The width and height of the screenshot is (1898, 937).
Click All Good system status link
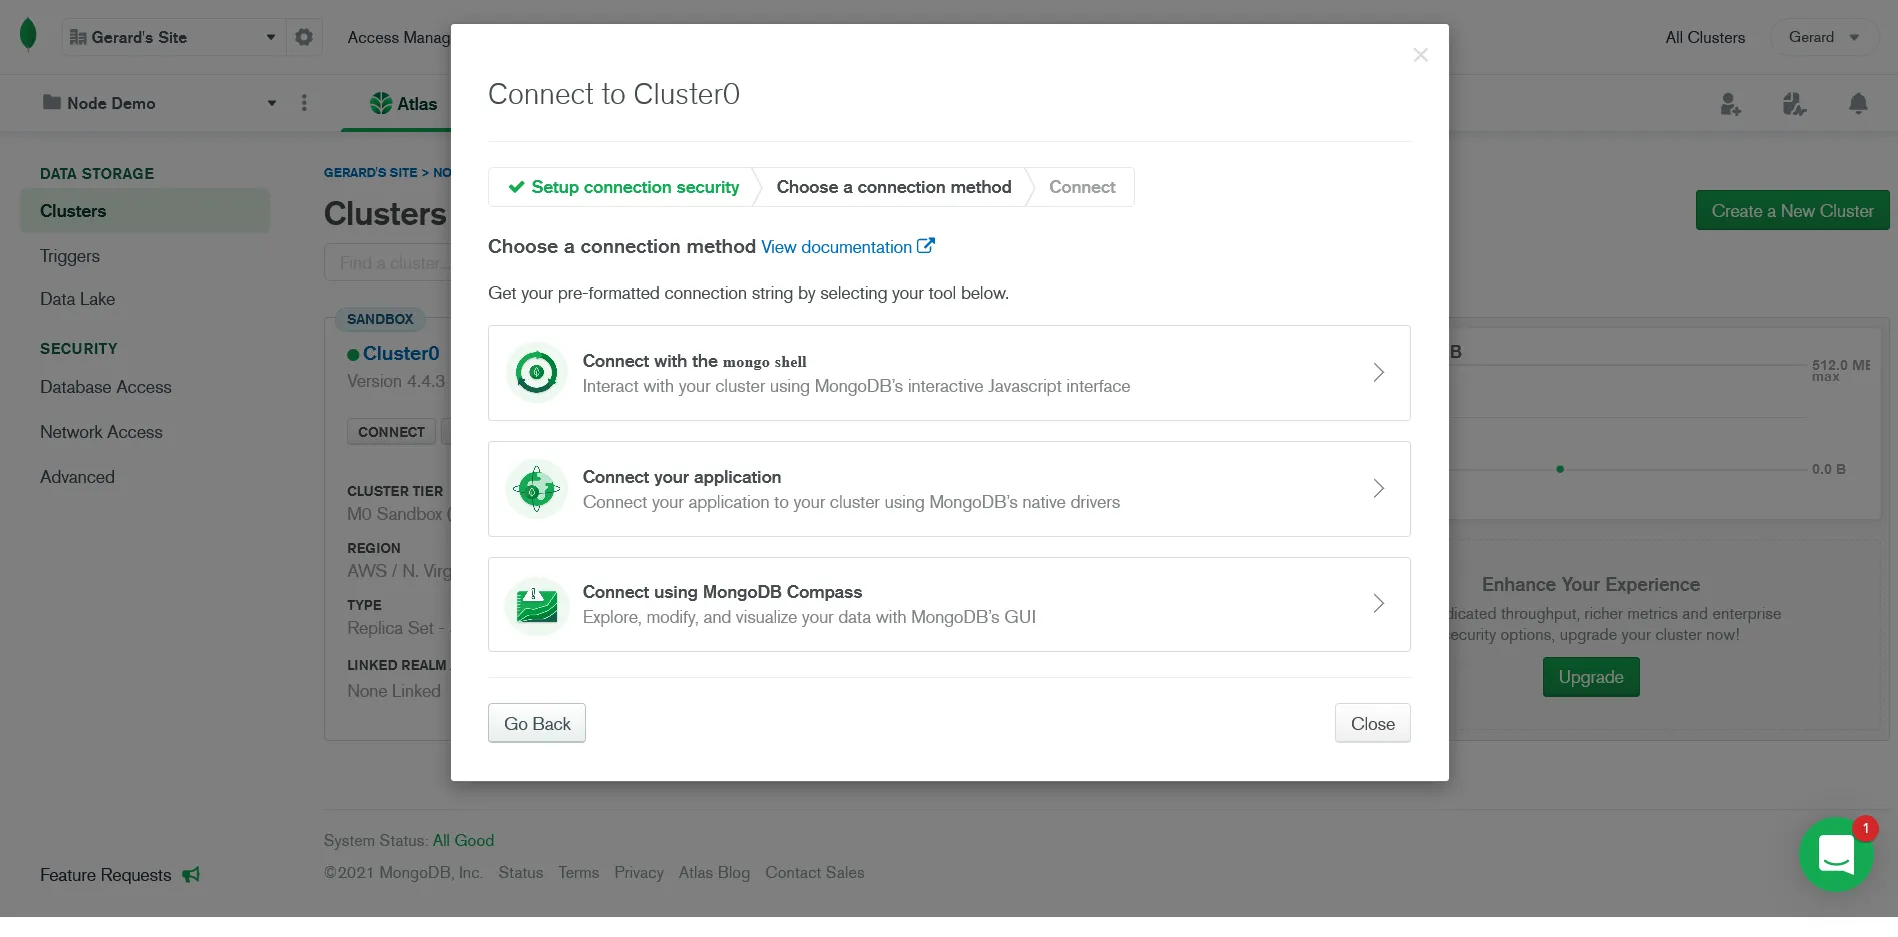[463, 841]
